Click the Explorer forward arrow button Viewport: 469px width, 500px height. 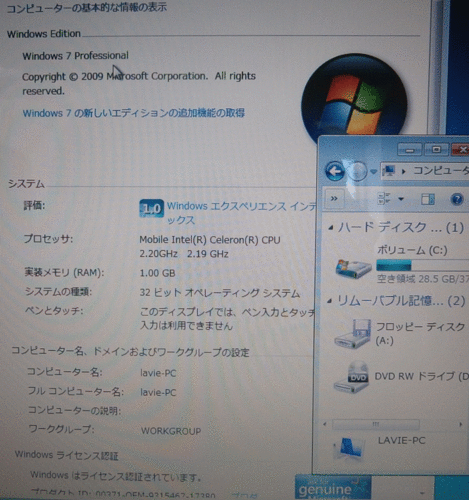pos(357,171)
